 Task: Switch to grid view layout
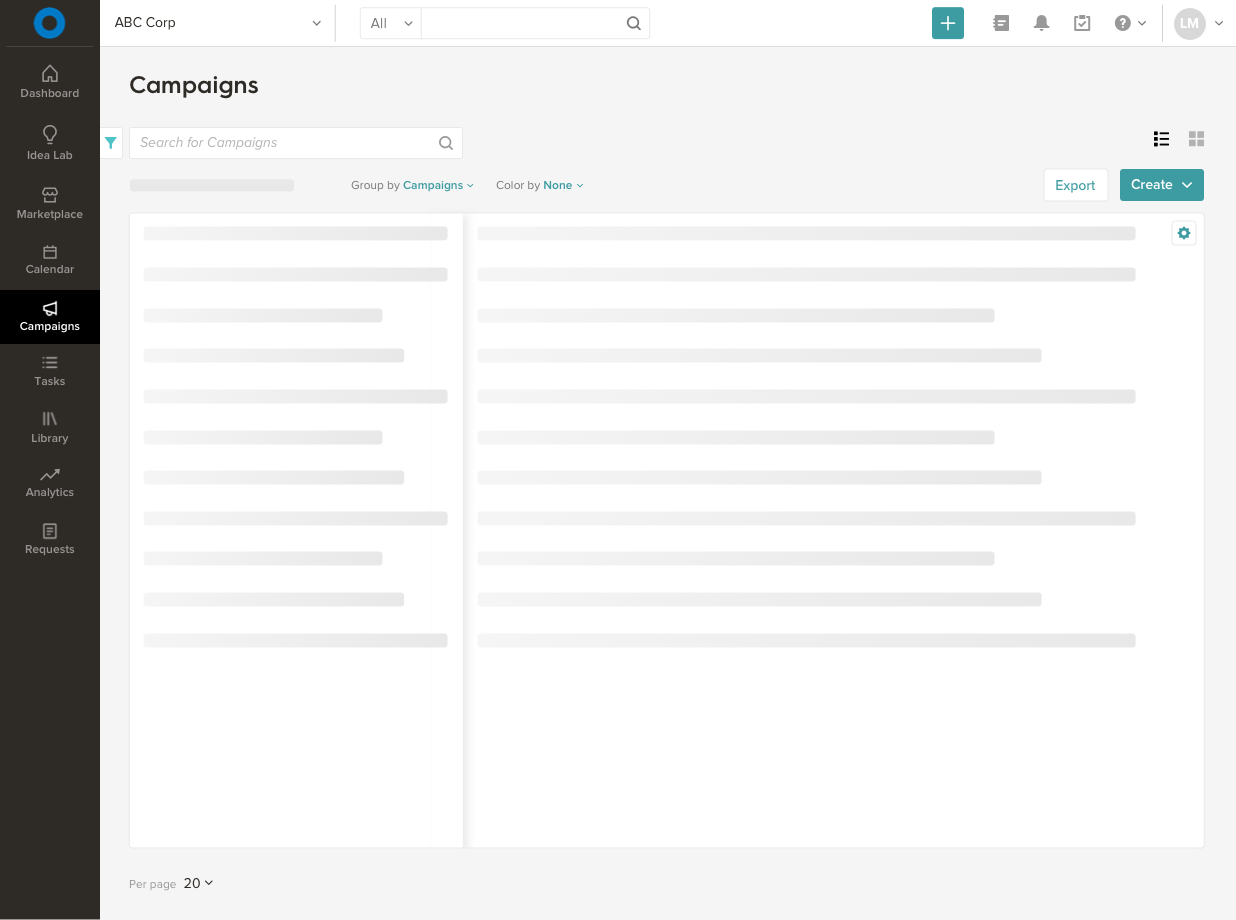(1196, 139)
